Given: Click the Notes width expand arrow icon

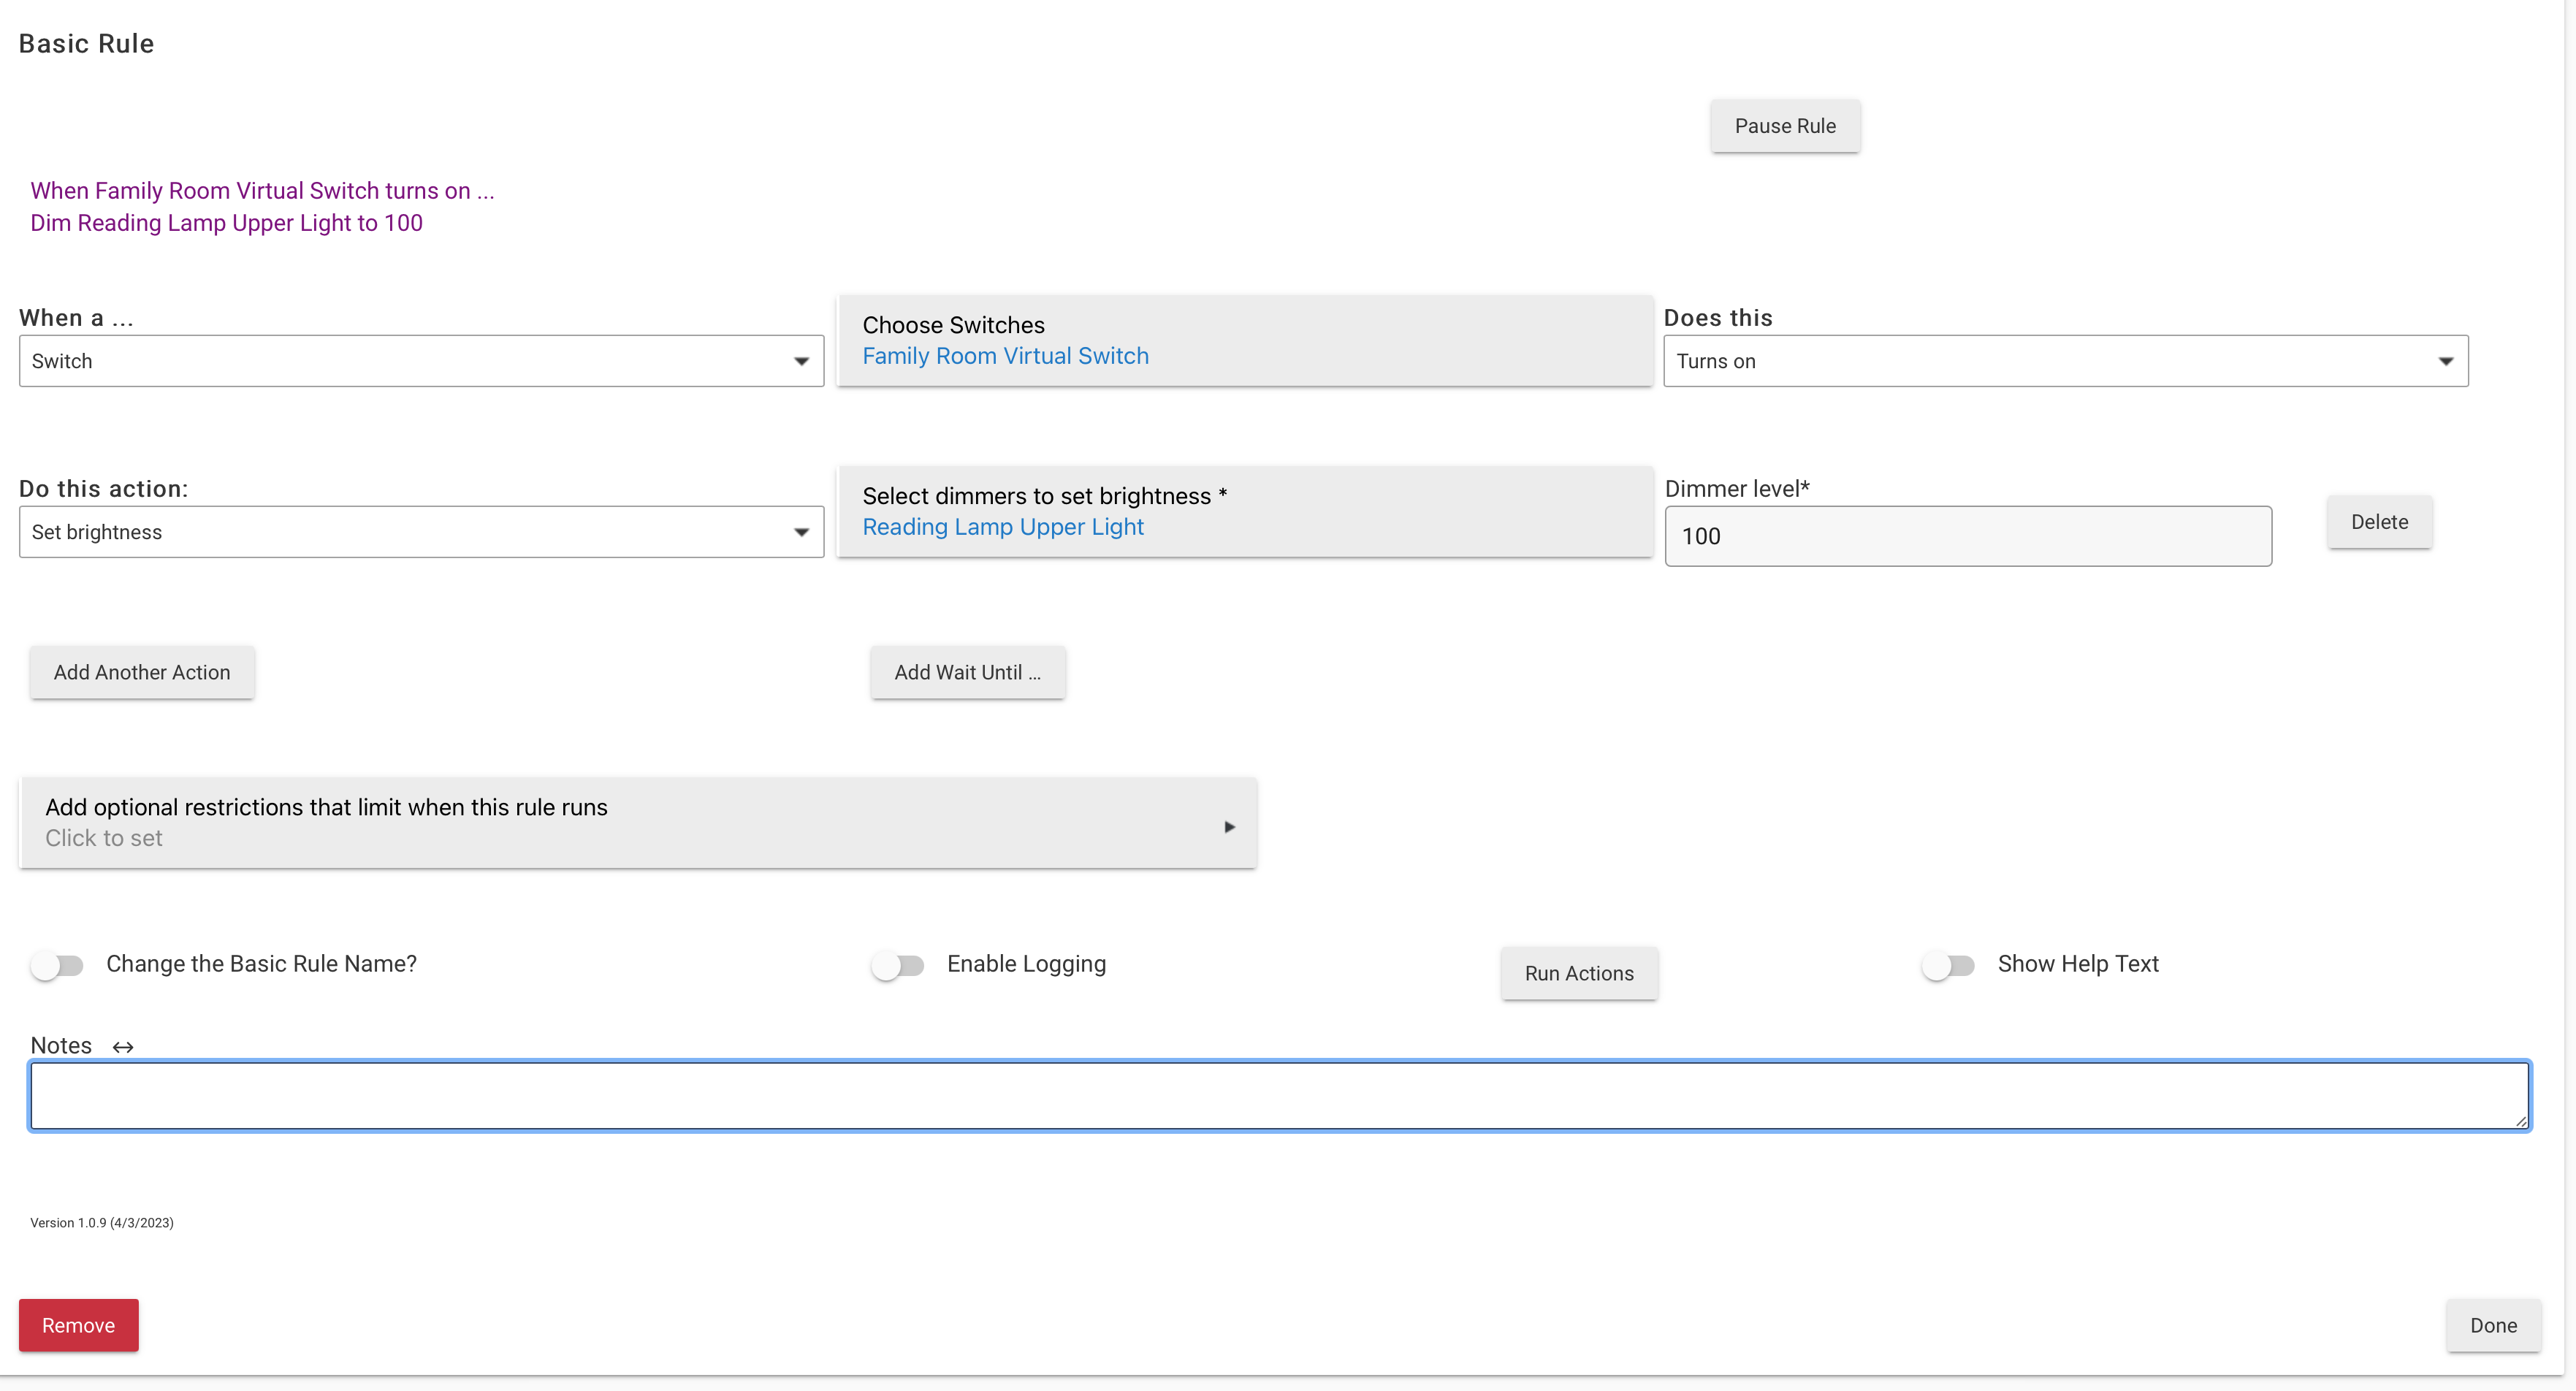Looking at the screenshot, I should tap(123, 1047).
